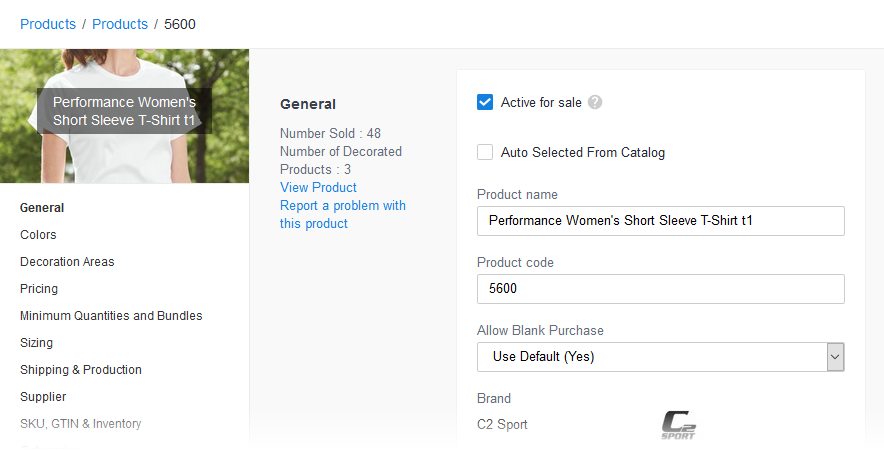Open the Colors section in sidebar
This screenshot has height=450, width=884.
38,235
